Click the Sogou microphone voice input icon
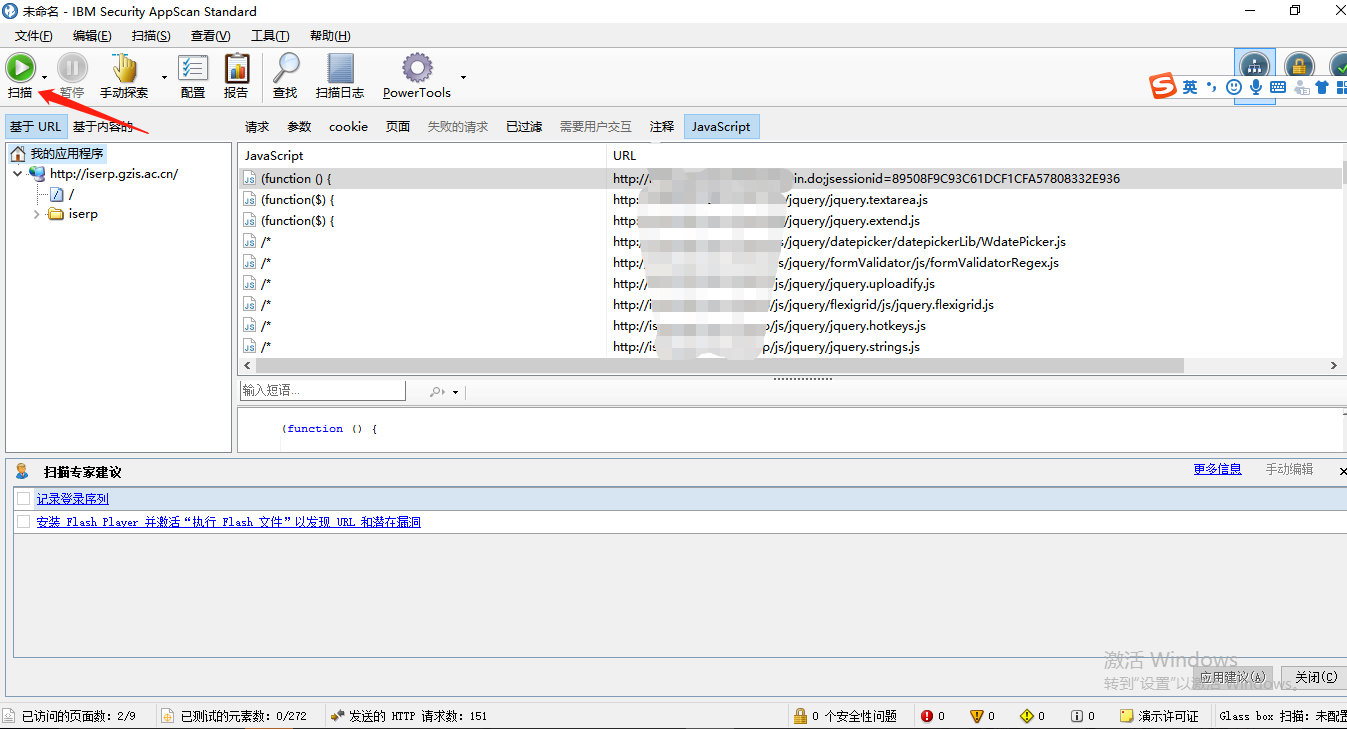Viewport: 1347px width, 729px height. pyautogui.click(x=1256, y=87)
